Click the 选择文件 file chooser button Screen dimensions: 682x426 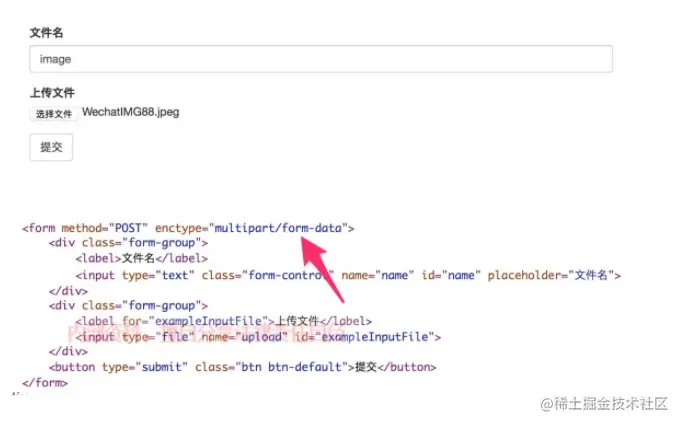click(x=54, y=114)
